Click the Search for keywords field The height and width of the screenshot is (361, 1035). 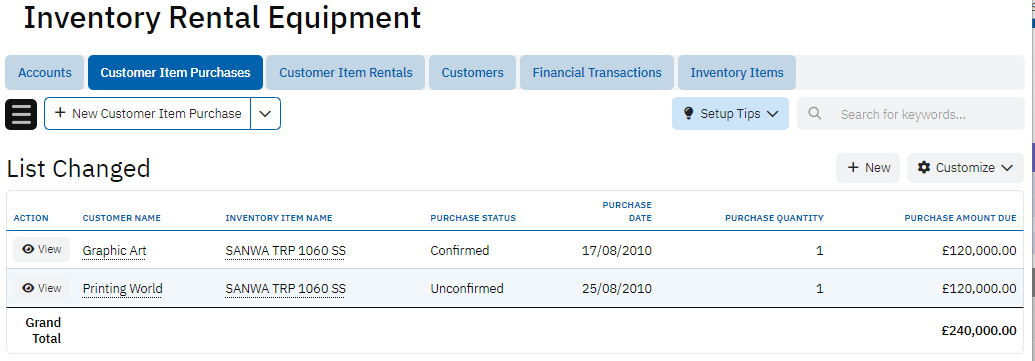tap(911, 114)
